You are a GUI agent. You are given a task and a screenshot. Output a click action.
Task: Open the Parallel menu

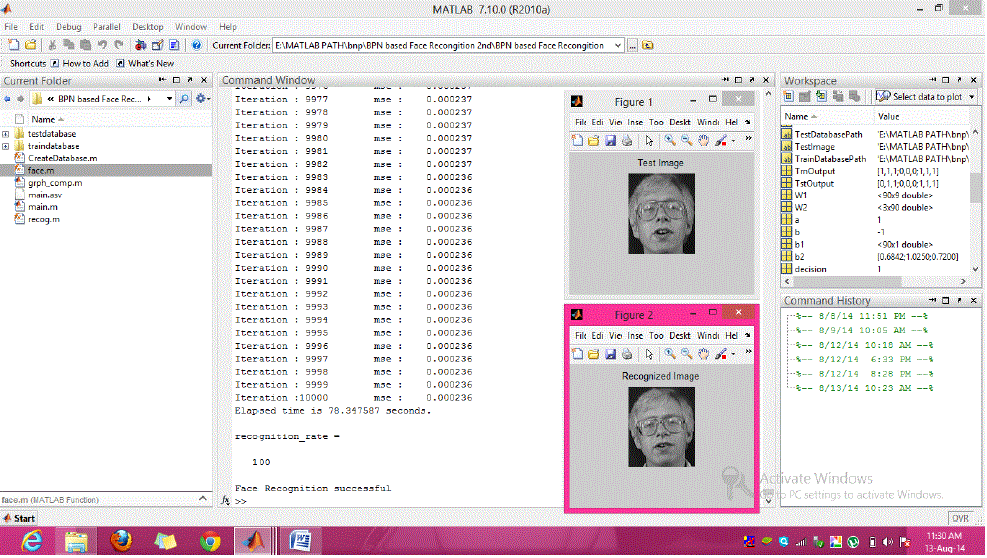point(107,27)
